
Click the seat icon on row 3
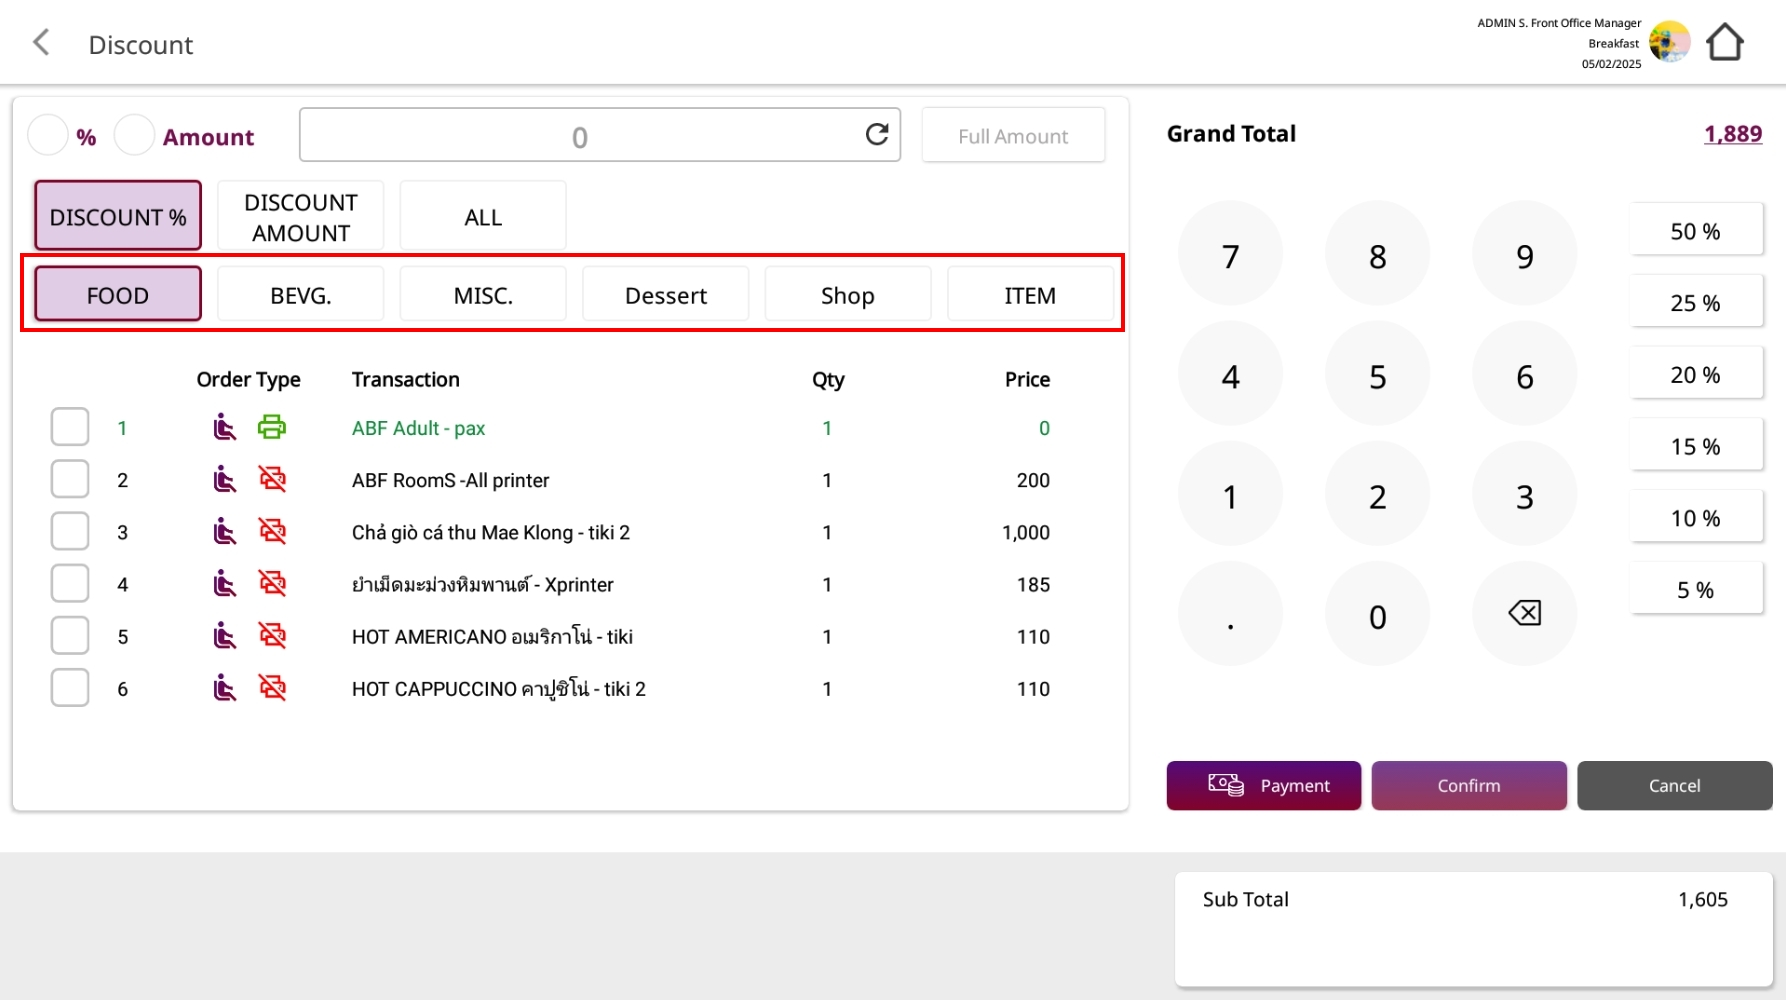click(x=225, y=532)
